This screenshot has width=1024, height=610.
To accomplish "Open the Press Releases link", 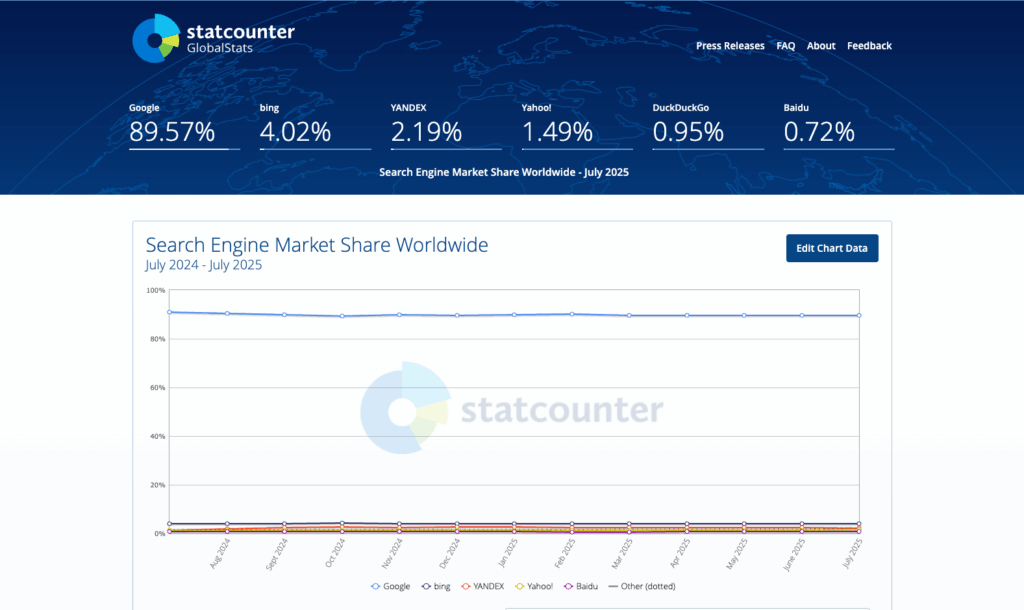I will click(729, 46).
